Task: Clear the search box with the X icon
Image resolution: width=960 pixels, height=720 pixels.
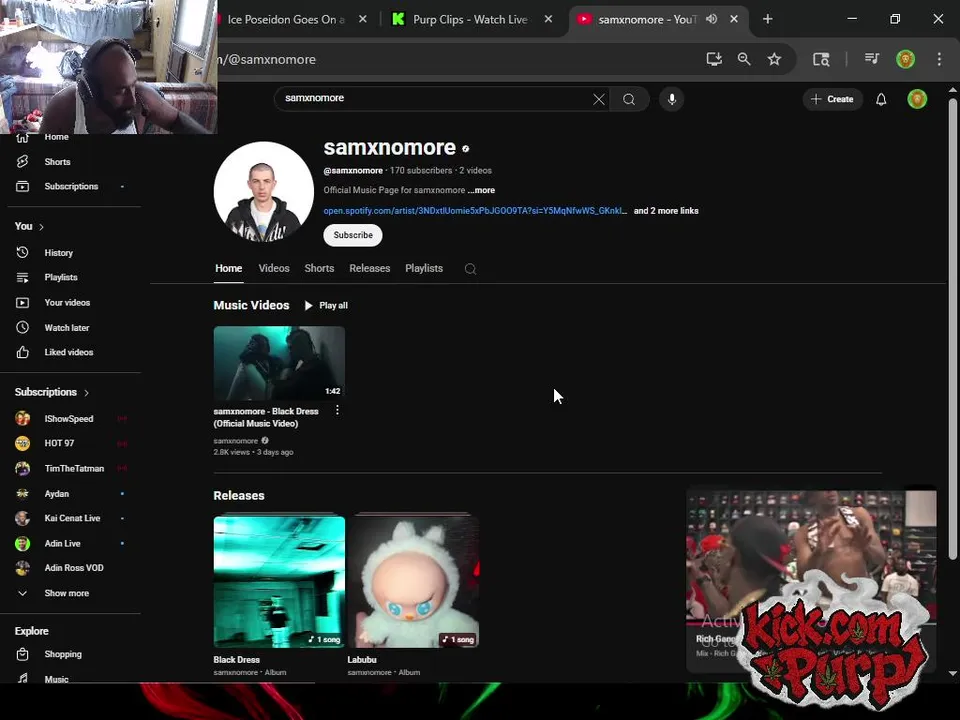Action: point(599,99)
